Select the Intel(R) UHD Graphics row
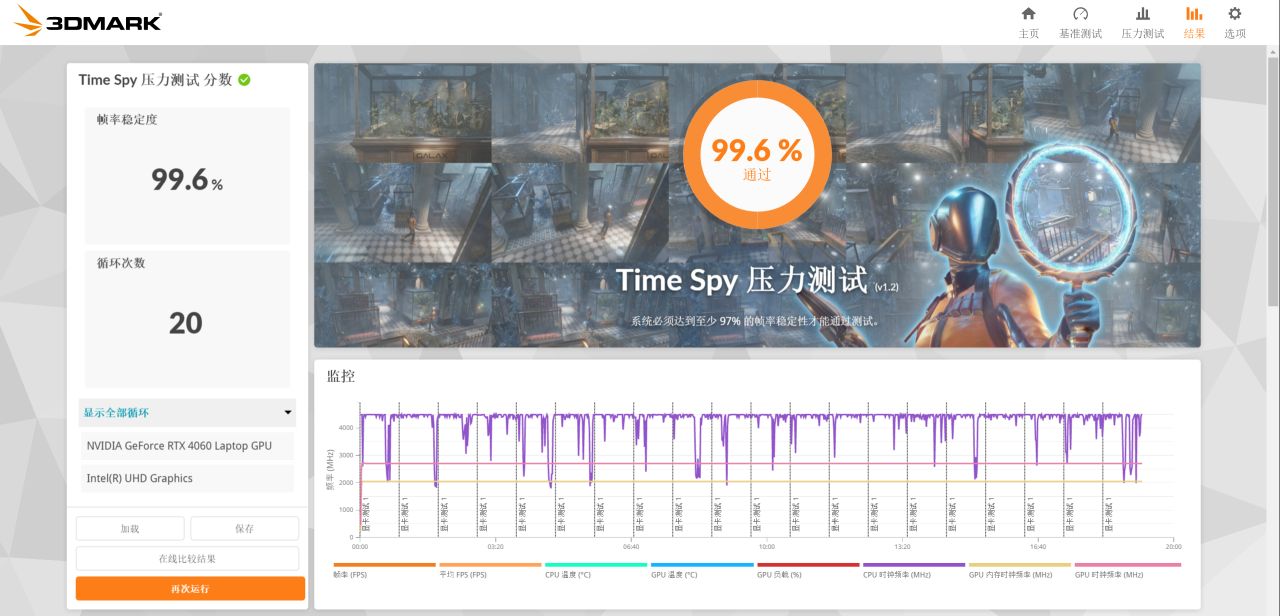 pos(187,478)
